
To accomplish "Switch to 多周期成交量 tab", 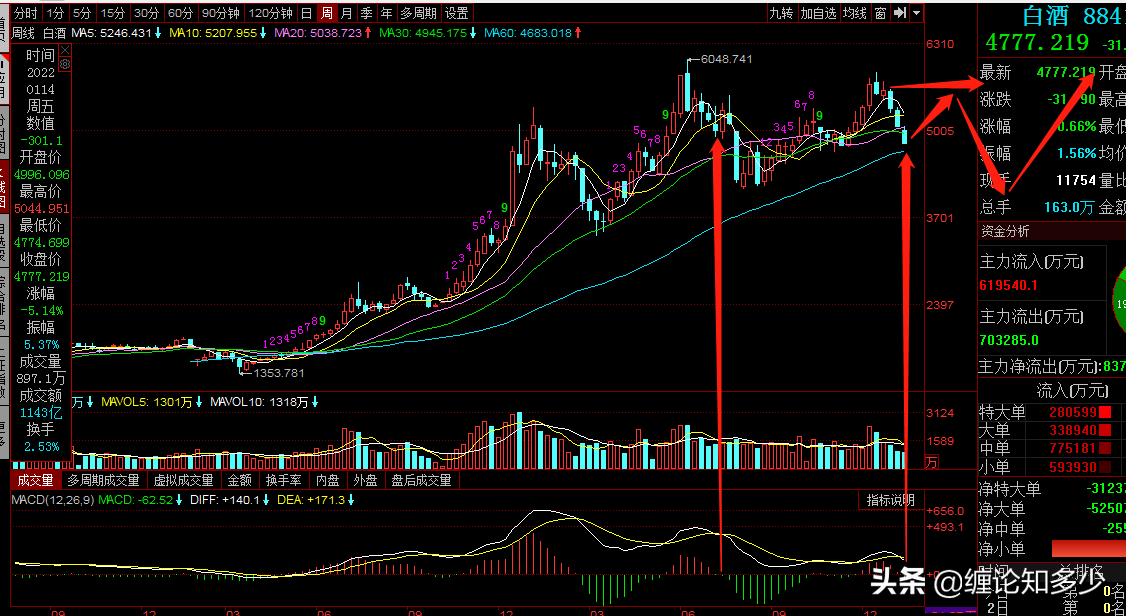I will (103, 480).
